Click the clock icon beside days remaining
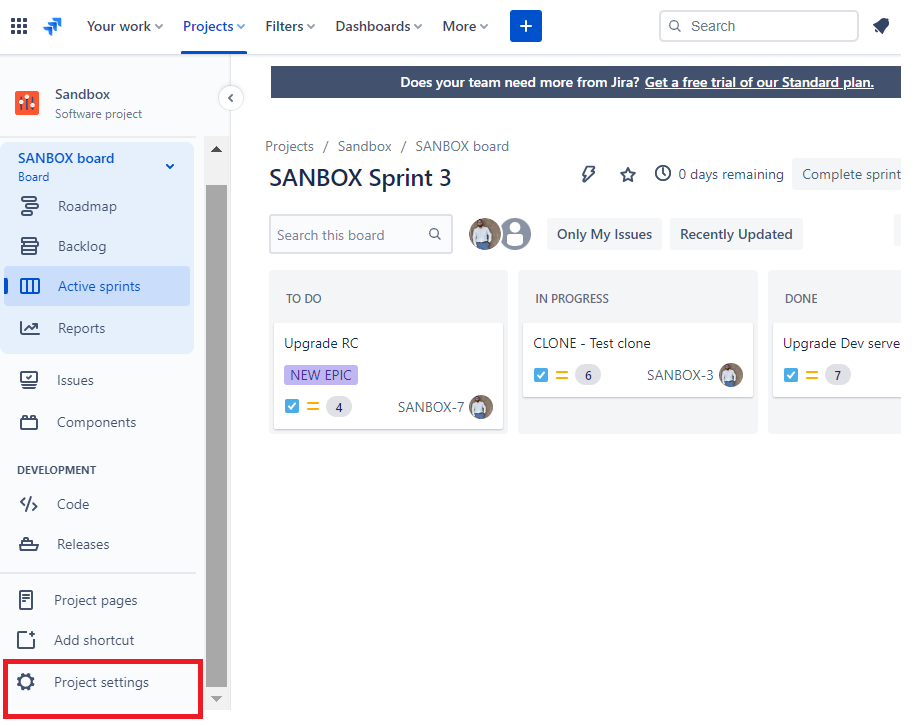Viewport: 922px width, 726px height. [x=663, y=173]
